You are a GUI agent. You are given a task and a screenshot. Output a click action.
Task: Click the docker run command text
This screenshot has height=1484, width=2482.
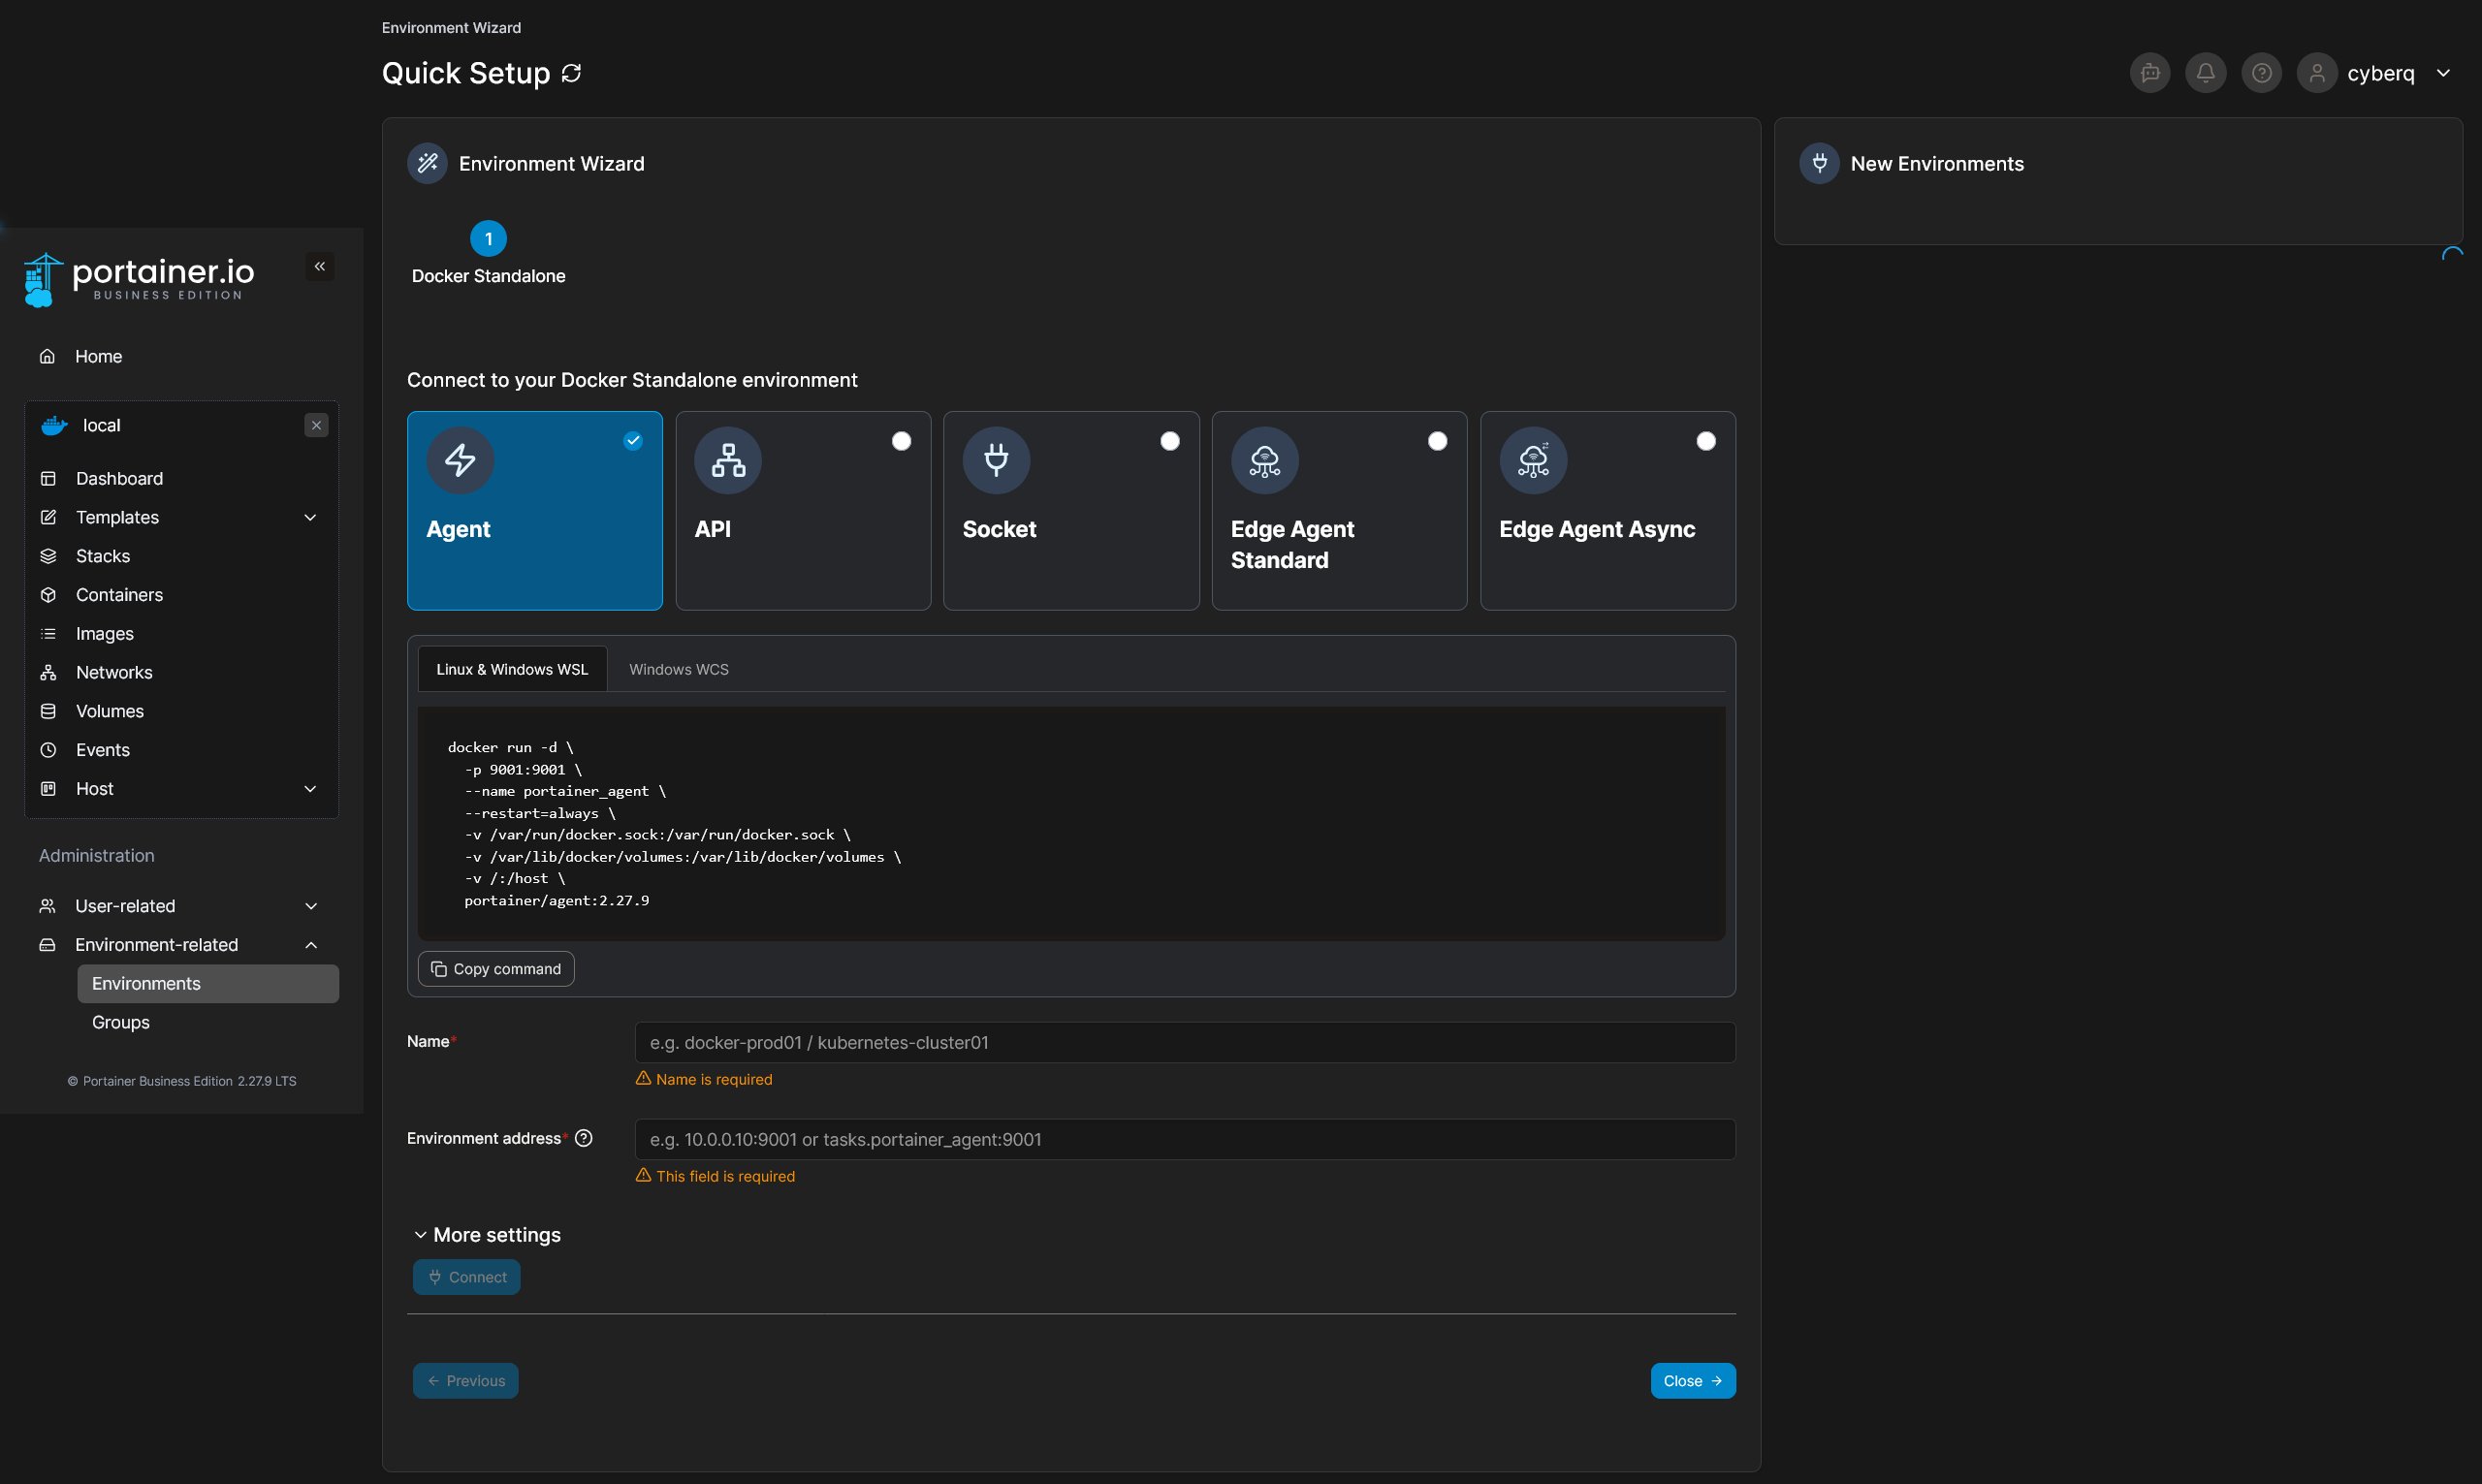pos(674,824)
